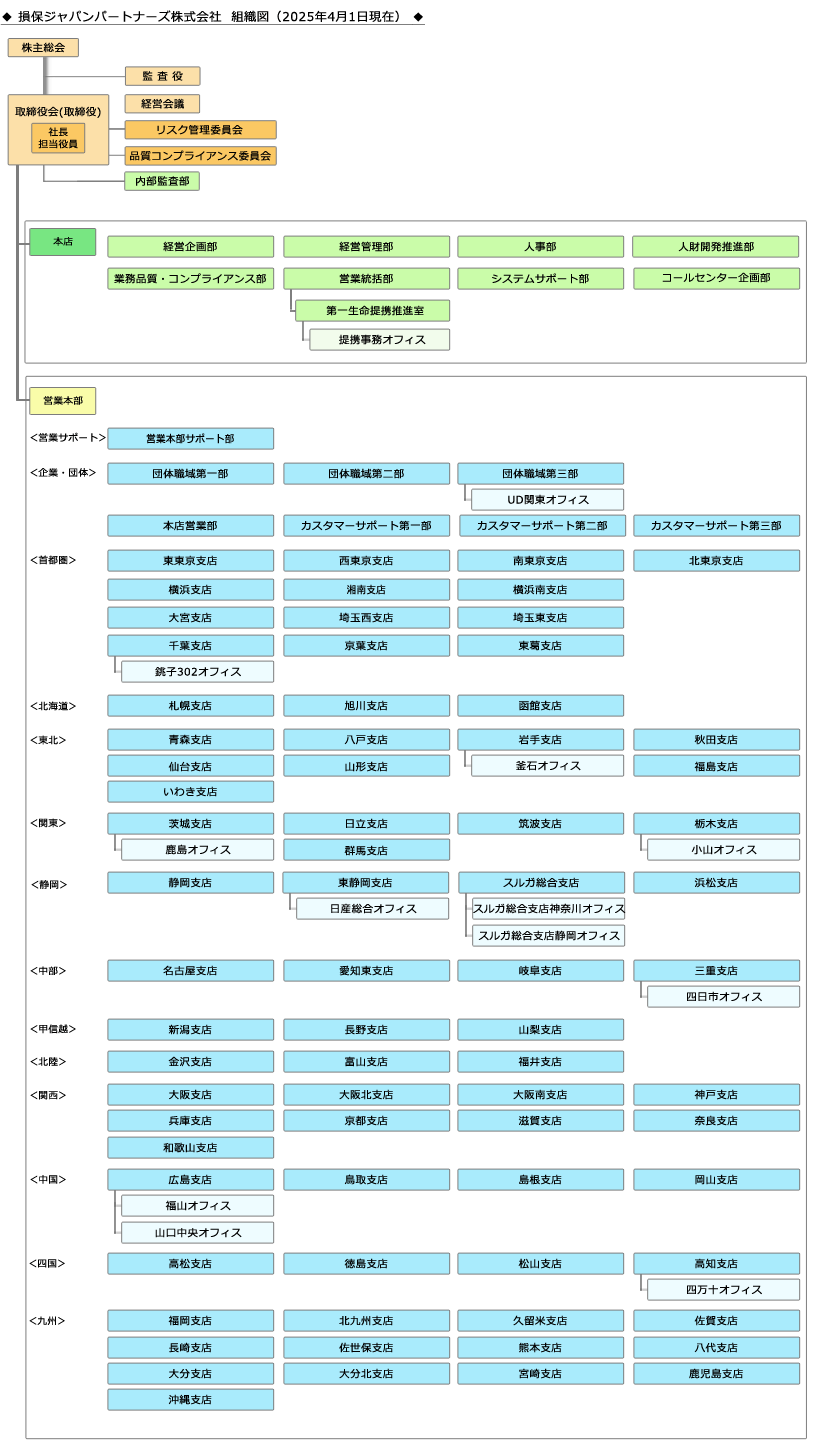Image resolution: width=822 pixels, height=1449 pixels.
Task: Open 第一生命提携推進室
Action: 373,311
